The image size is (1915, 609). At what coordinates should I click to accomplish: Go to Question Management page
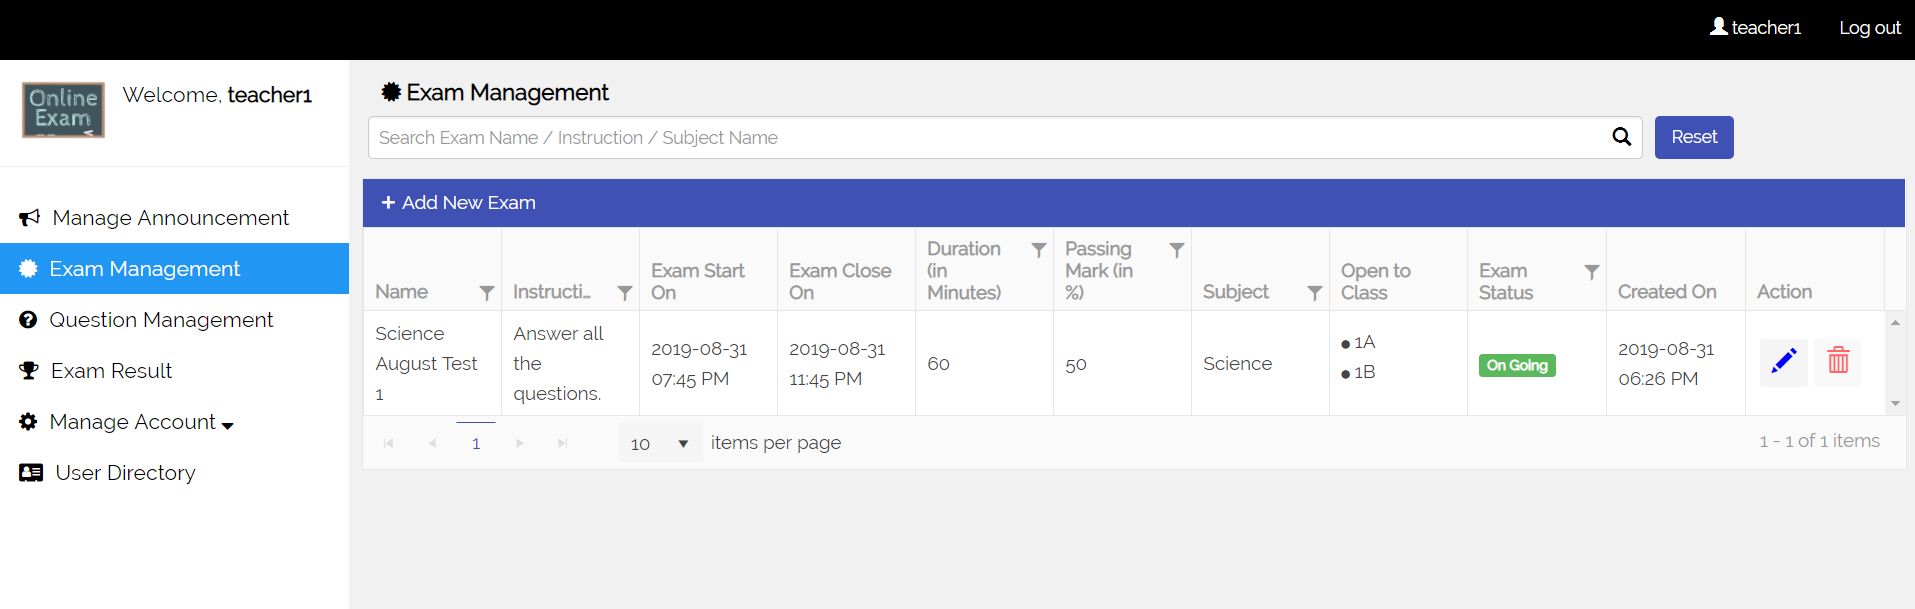click(161, 320)
